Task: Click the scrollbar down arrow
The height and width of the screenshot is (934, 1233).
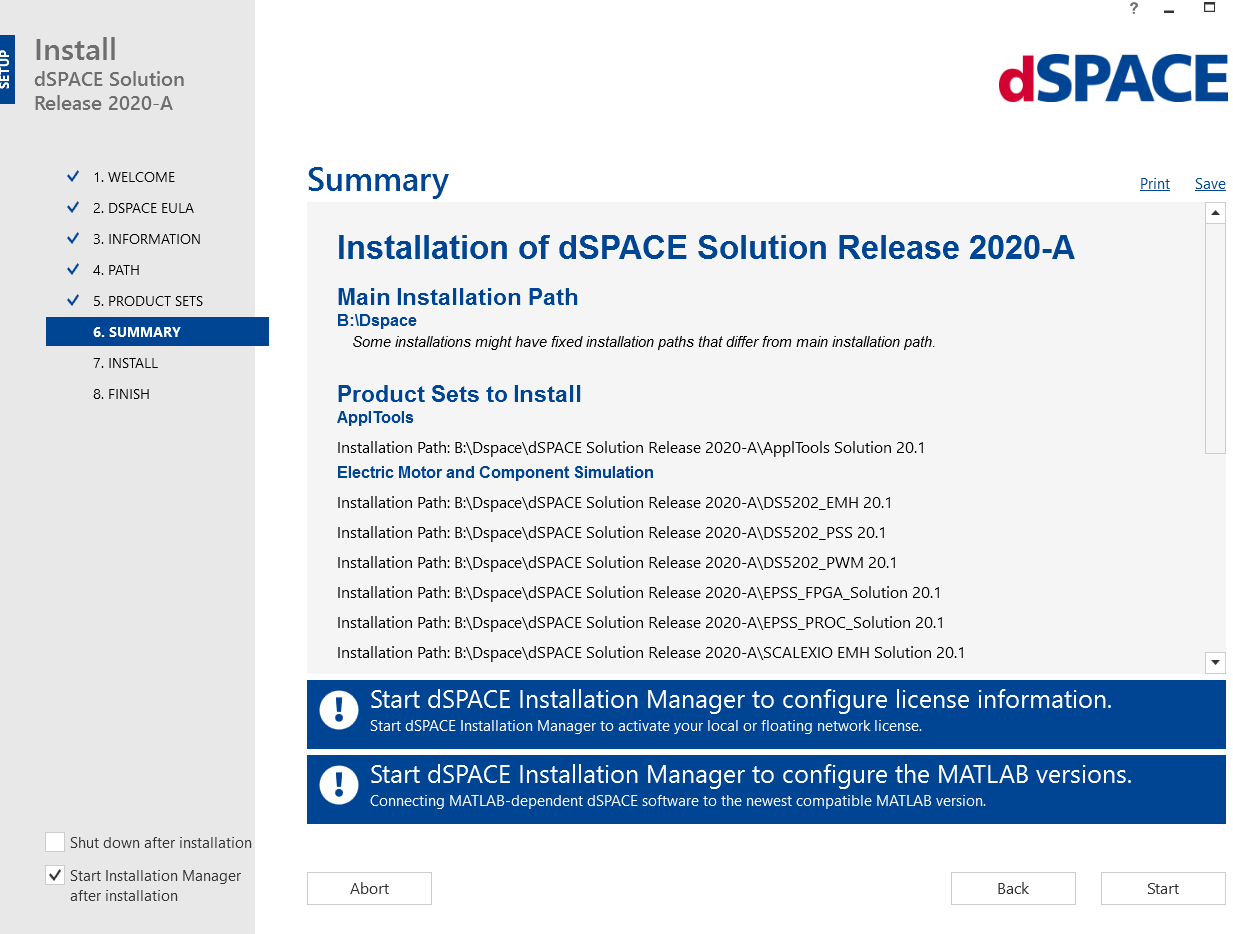Action: coord(1215,662)
